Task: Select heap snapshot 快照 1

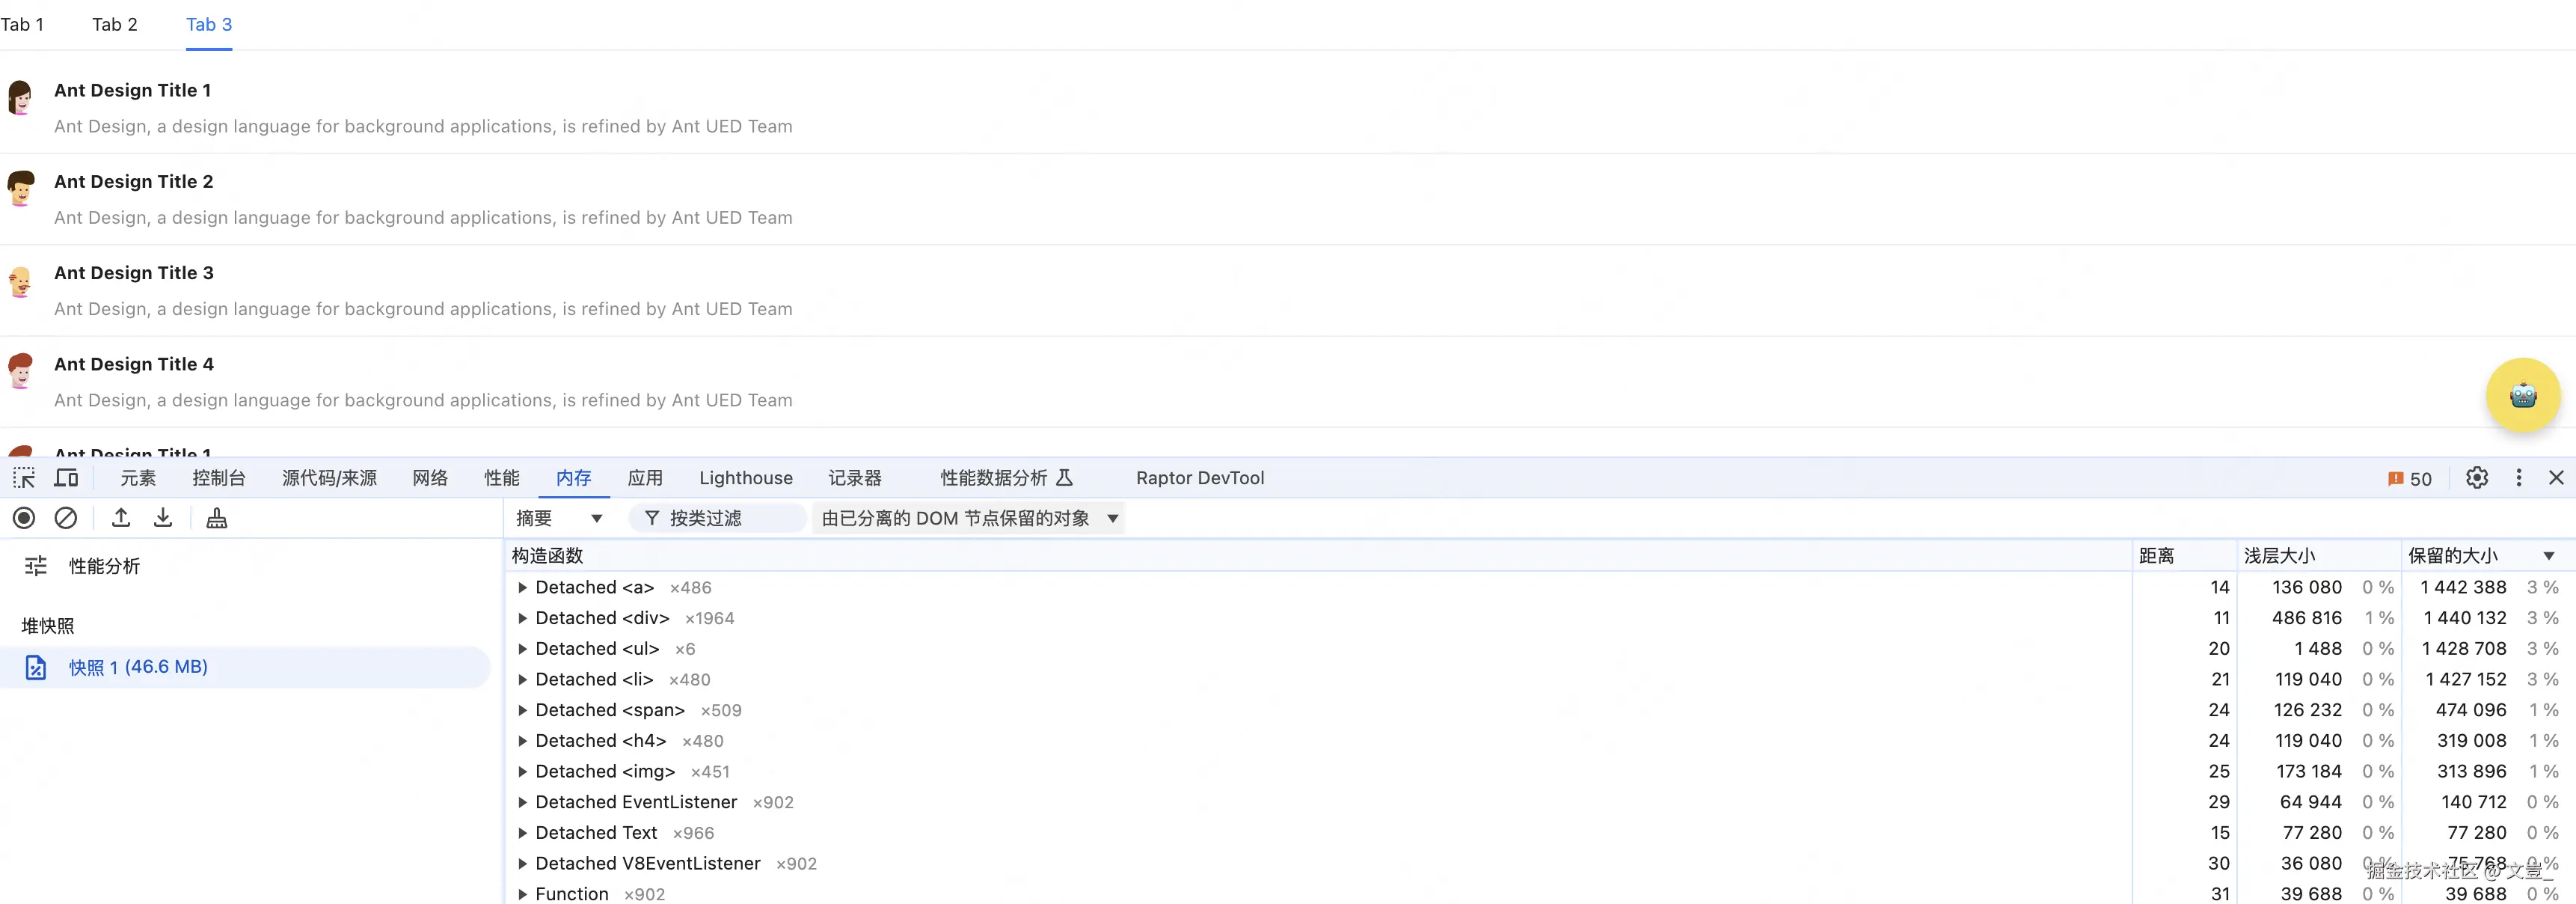Action: (x=138, y=667)
